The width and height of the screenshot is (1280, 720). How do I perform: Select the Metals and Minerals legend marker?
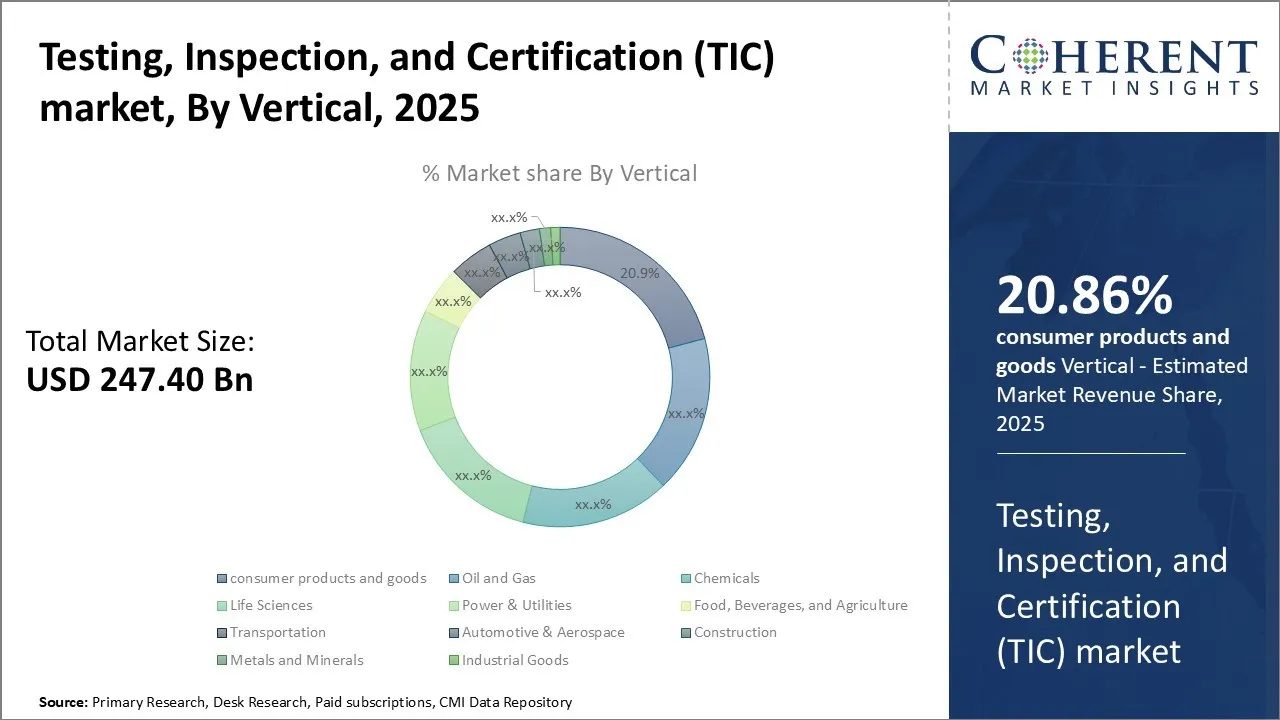point(221,660)
